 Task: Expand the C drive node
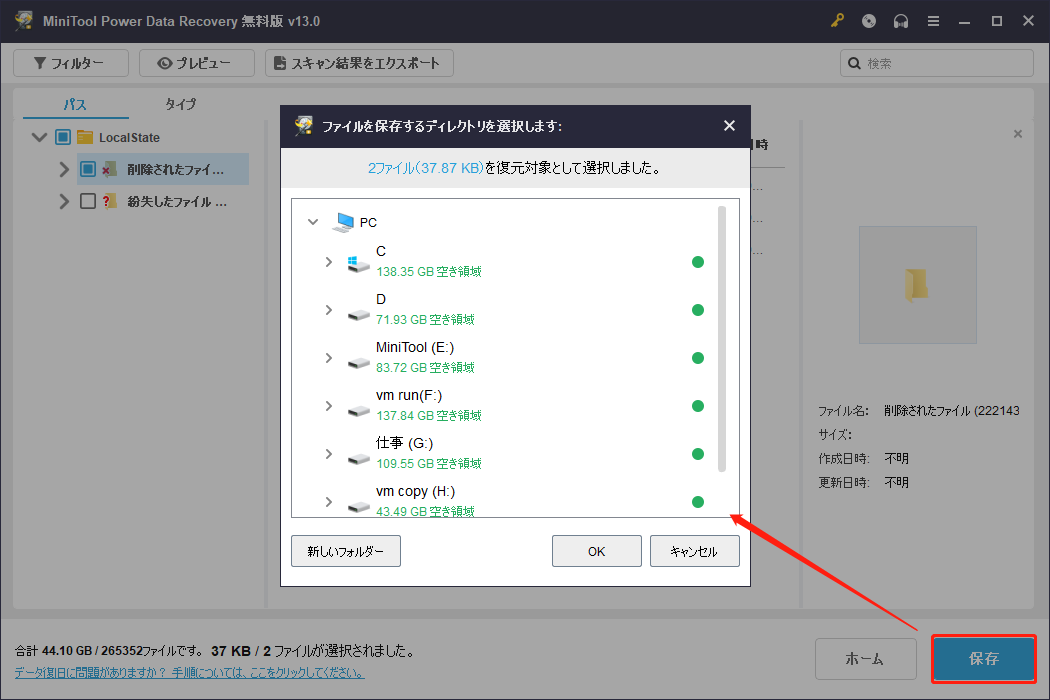click(329, 262)
